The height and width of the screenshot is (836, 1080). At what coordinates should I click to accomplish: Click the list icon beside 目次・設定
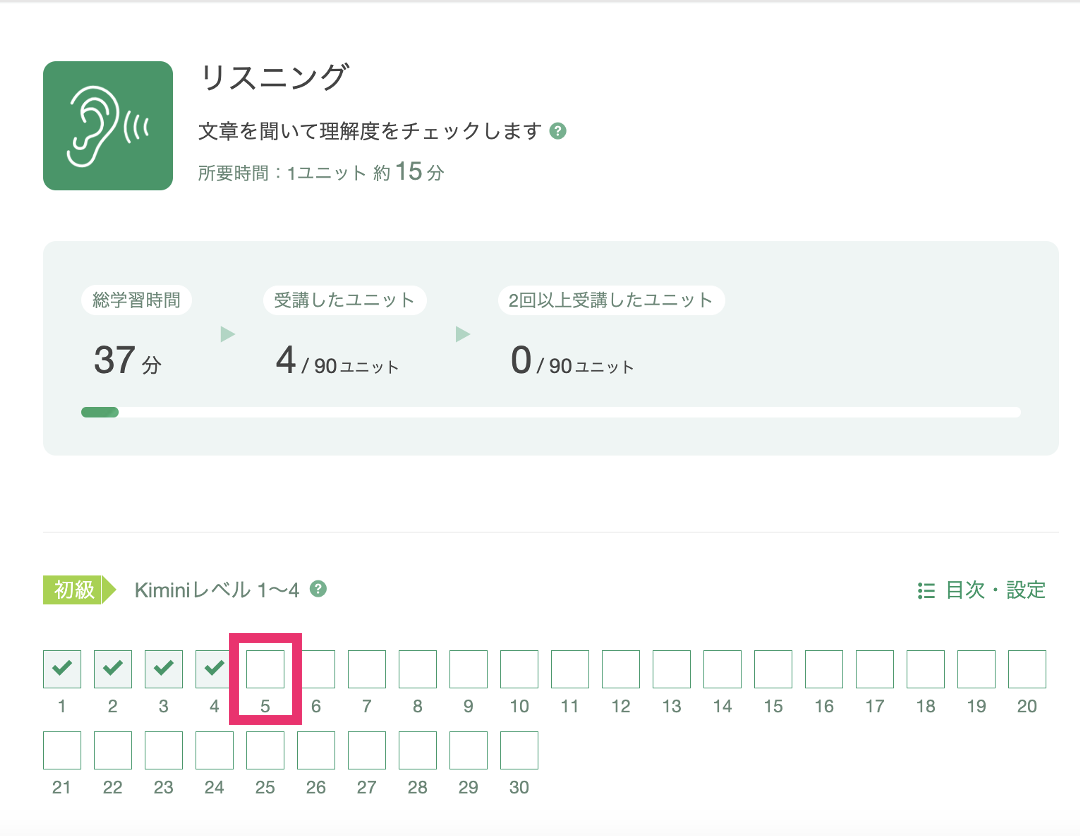pyautogui.click(x=926, y=590)
